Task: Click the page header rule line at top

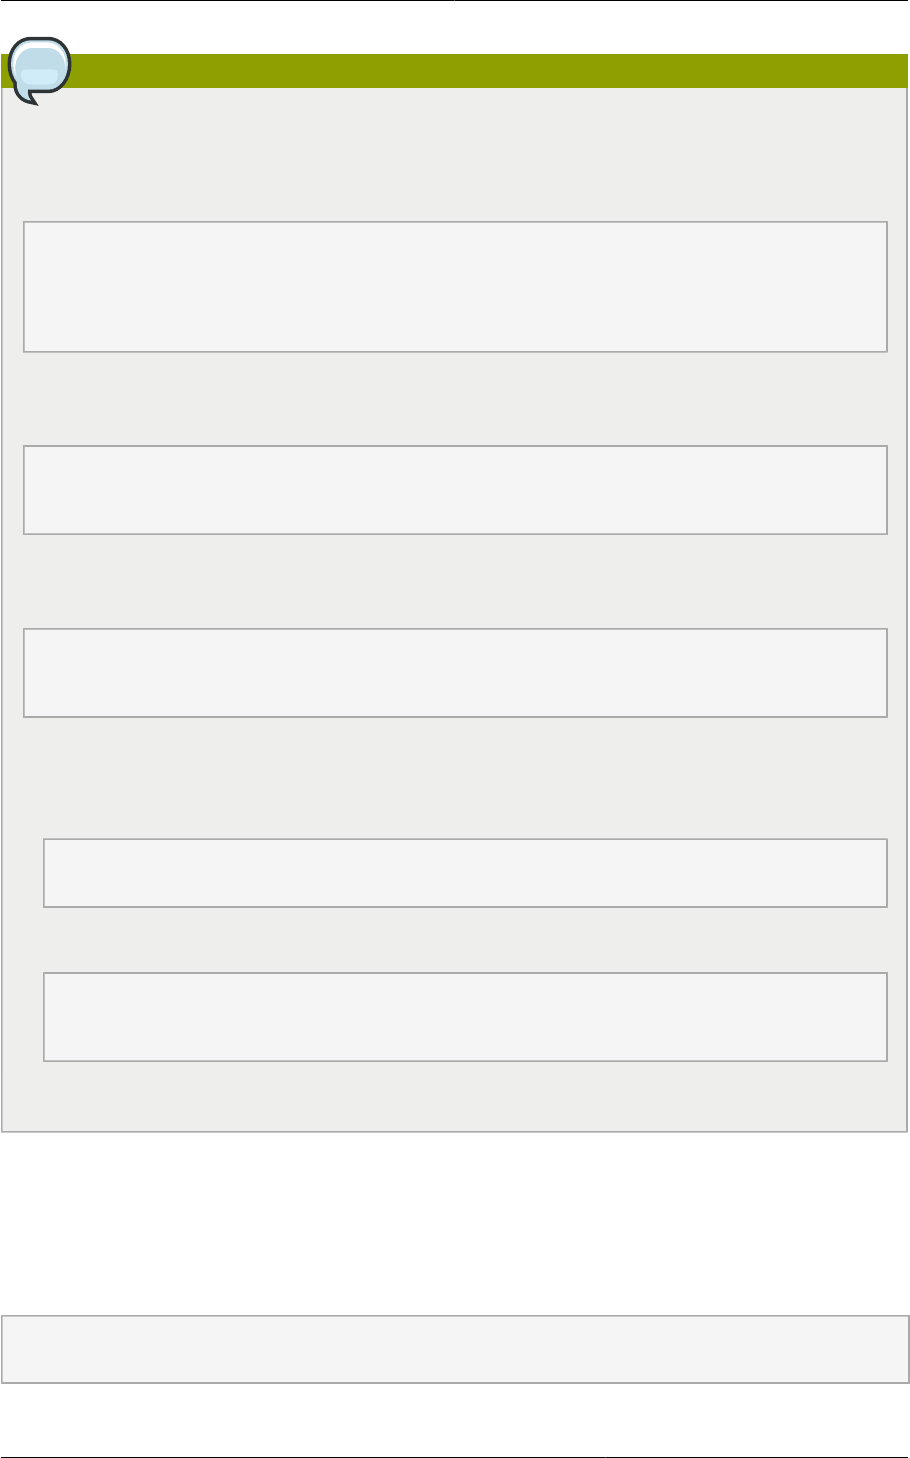Action: pos(455,1)
